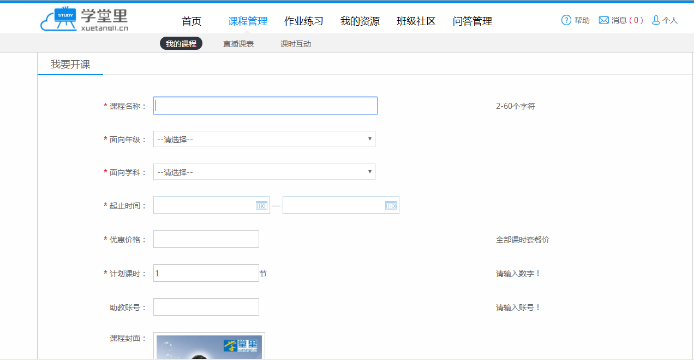This screenshot has width=695, height=360.
Task: Focus the 优惠价格 price field
Action: tap(206, 239)
